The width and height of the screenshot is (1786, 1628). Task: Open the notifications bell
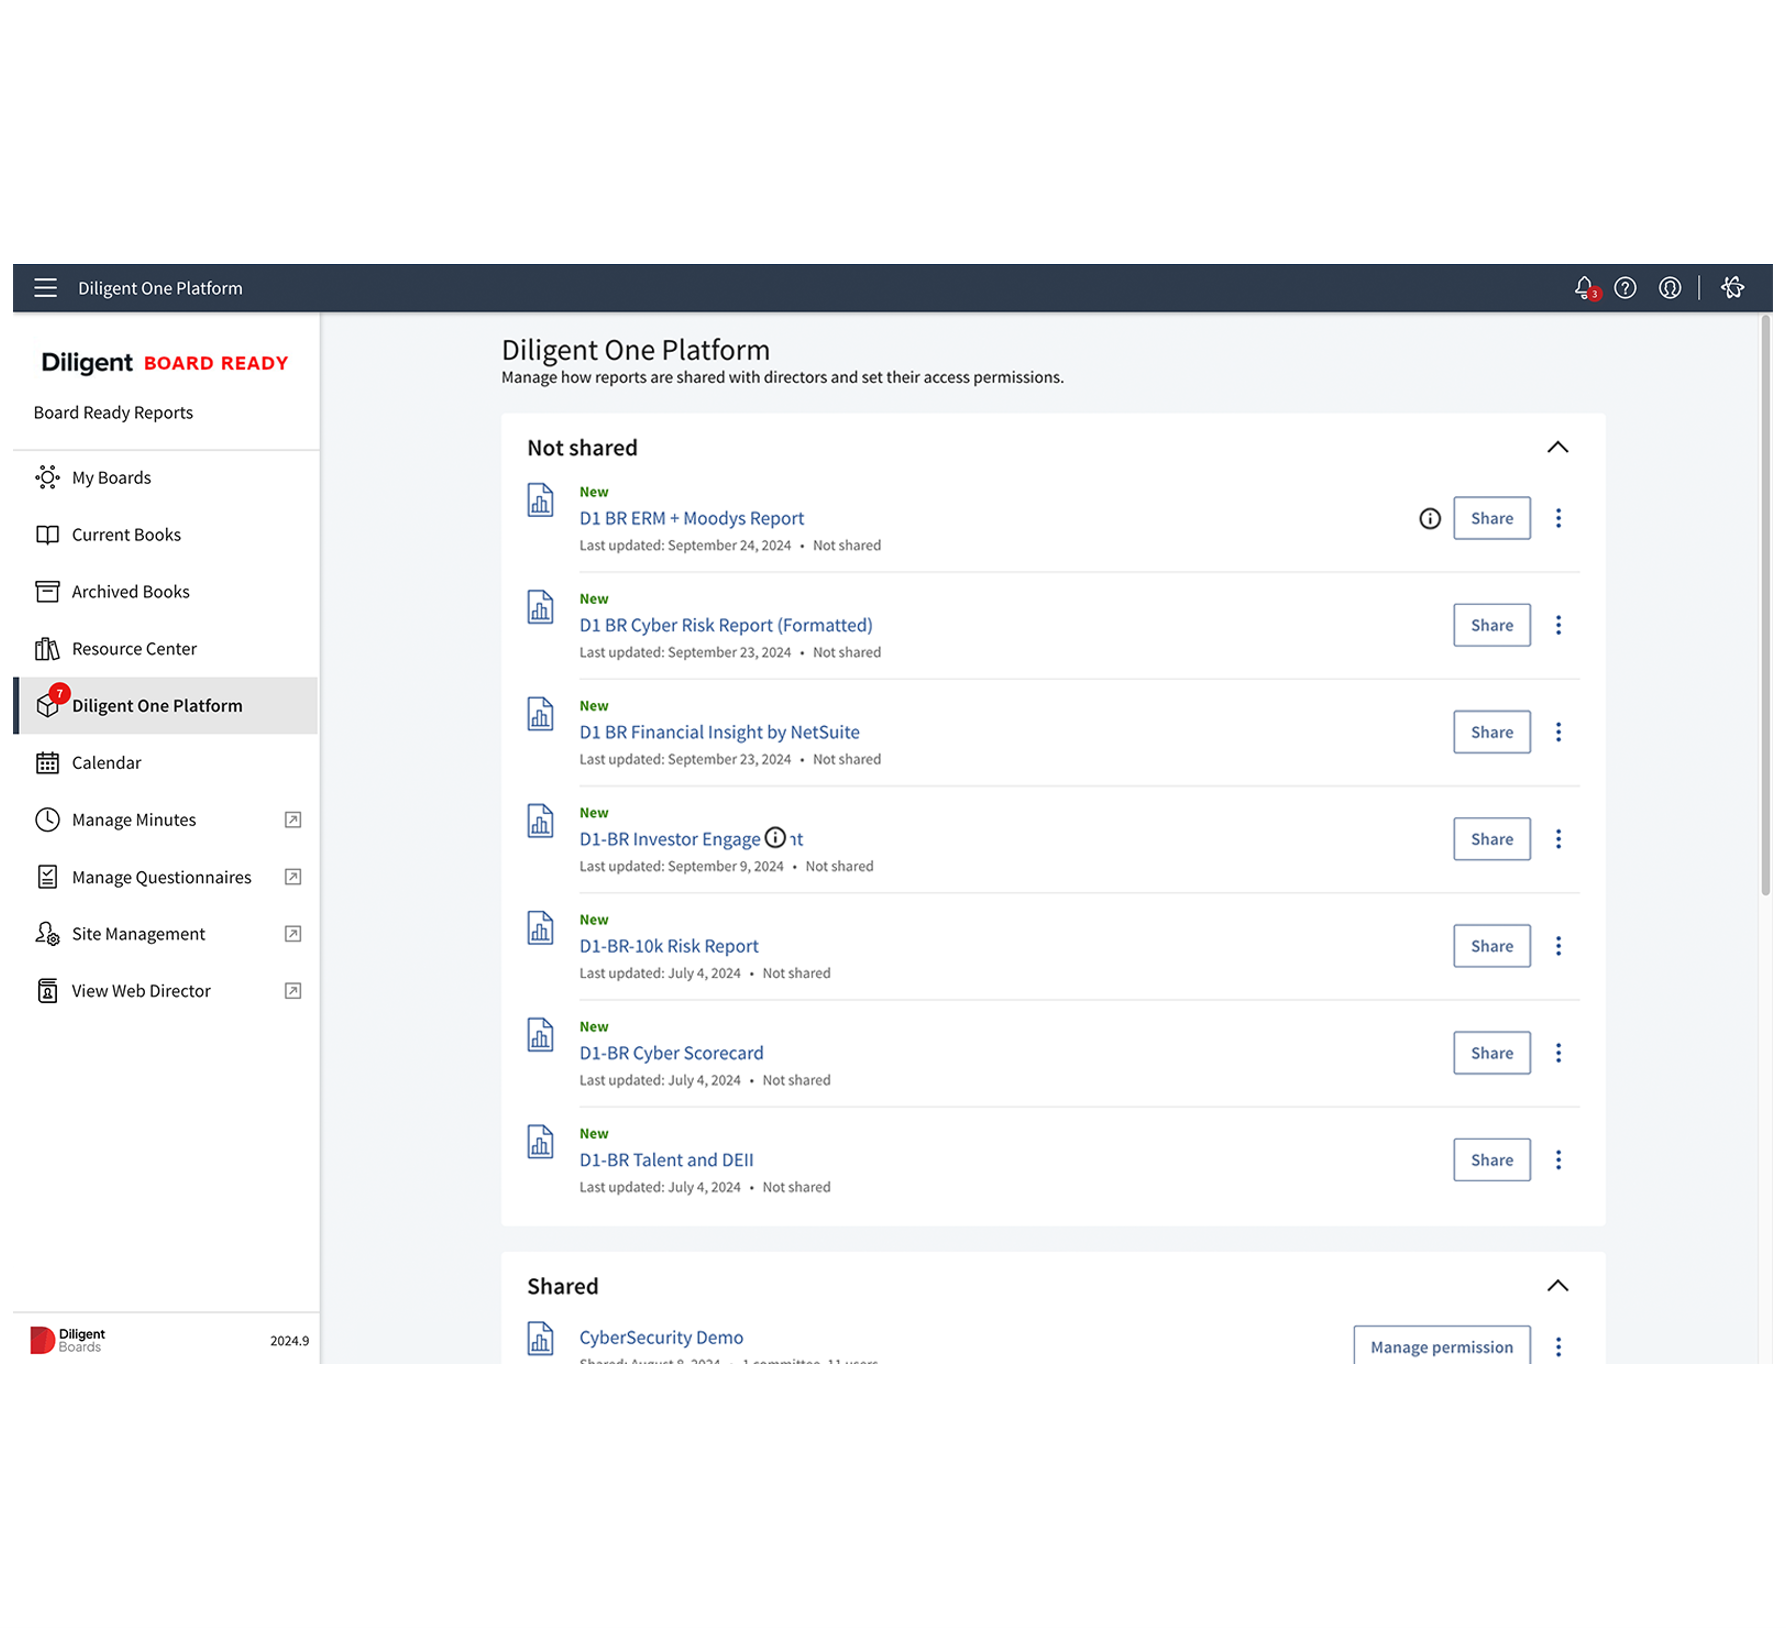point(1583,288)
